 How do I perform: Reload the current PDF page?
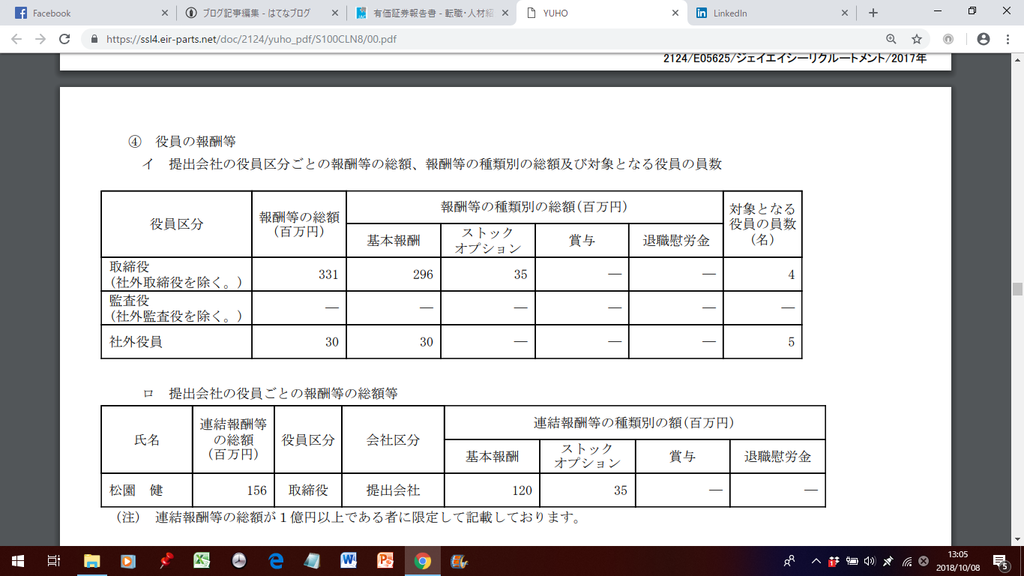(x=65, y=39)
